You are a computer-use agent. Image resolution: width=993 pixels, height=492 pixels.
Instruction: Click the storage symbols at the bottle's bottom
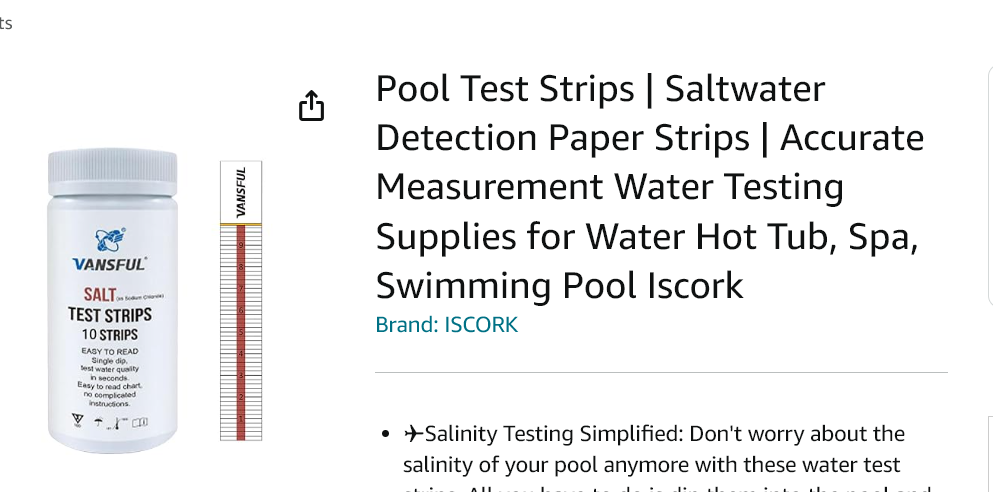point(111,422)
